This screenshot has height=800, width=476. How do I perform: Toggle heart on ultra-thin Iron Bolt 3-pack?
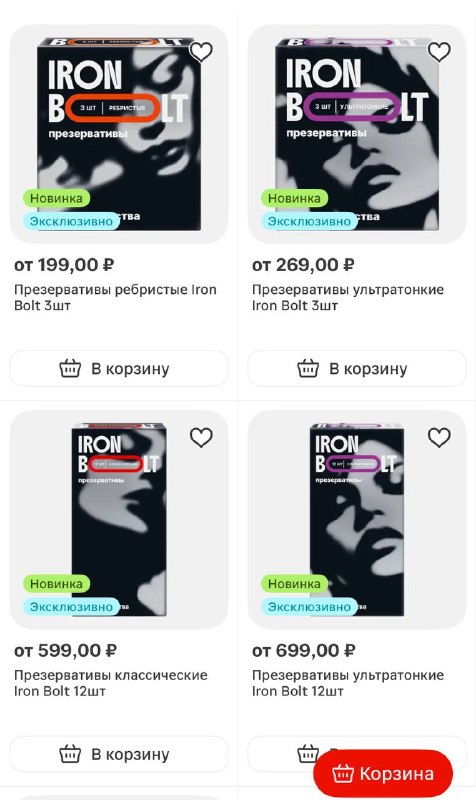[x=439, y=52]
